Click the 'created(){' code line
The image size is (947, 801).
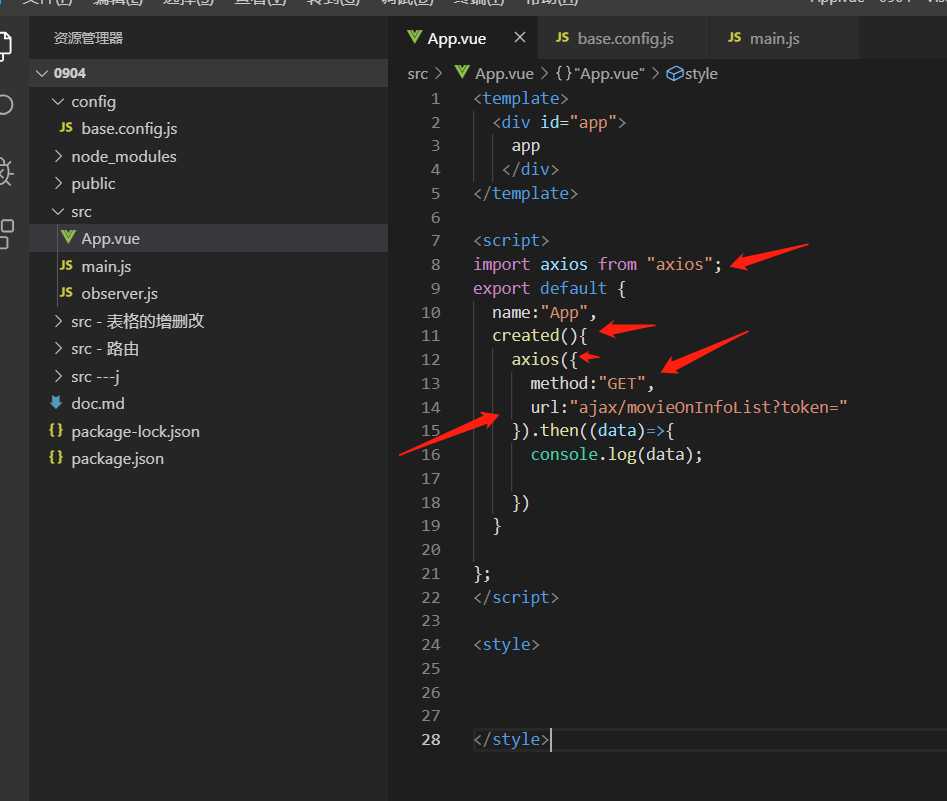coord(539,335)
